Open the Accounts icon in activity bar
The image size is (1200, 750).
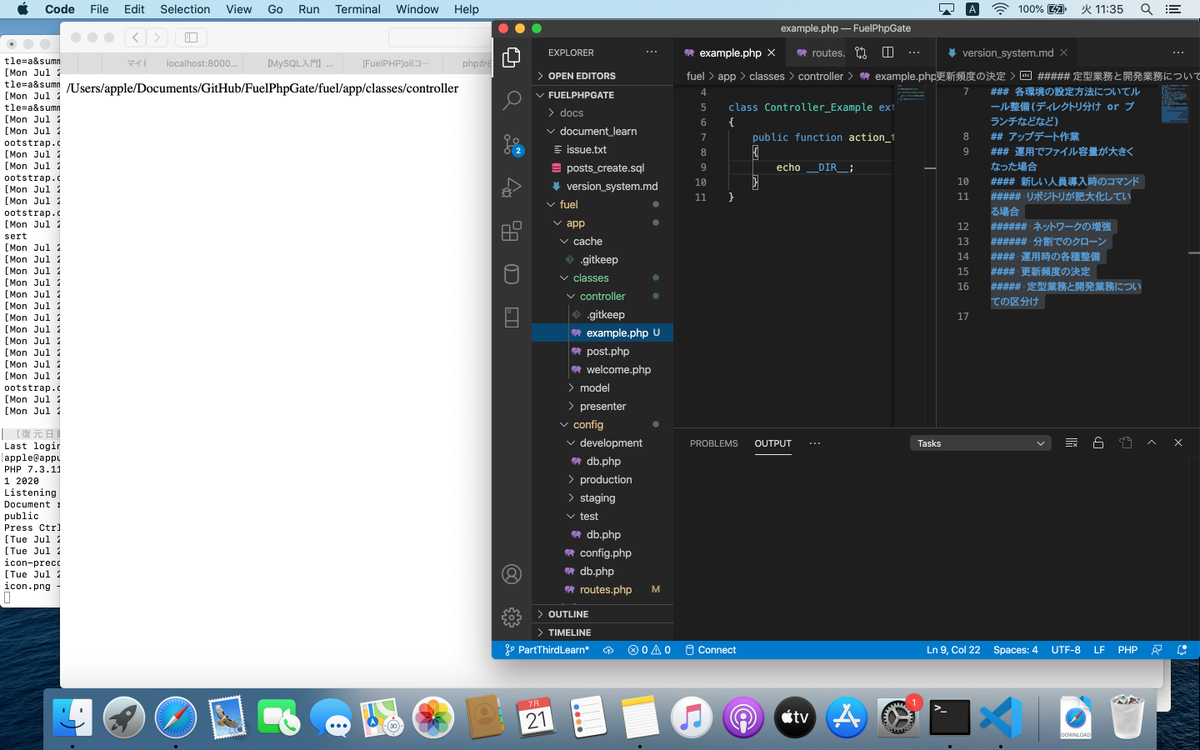(x=511, y=574)
